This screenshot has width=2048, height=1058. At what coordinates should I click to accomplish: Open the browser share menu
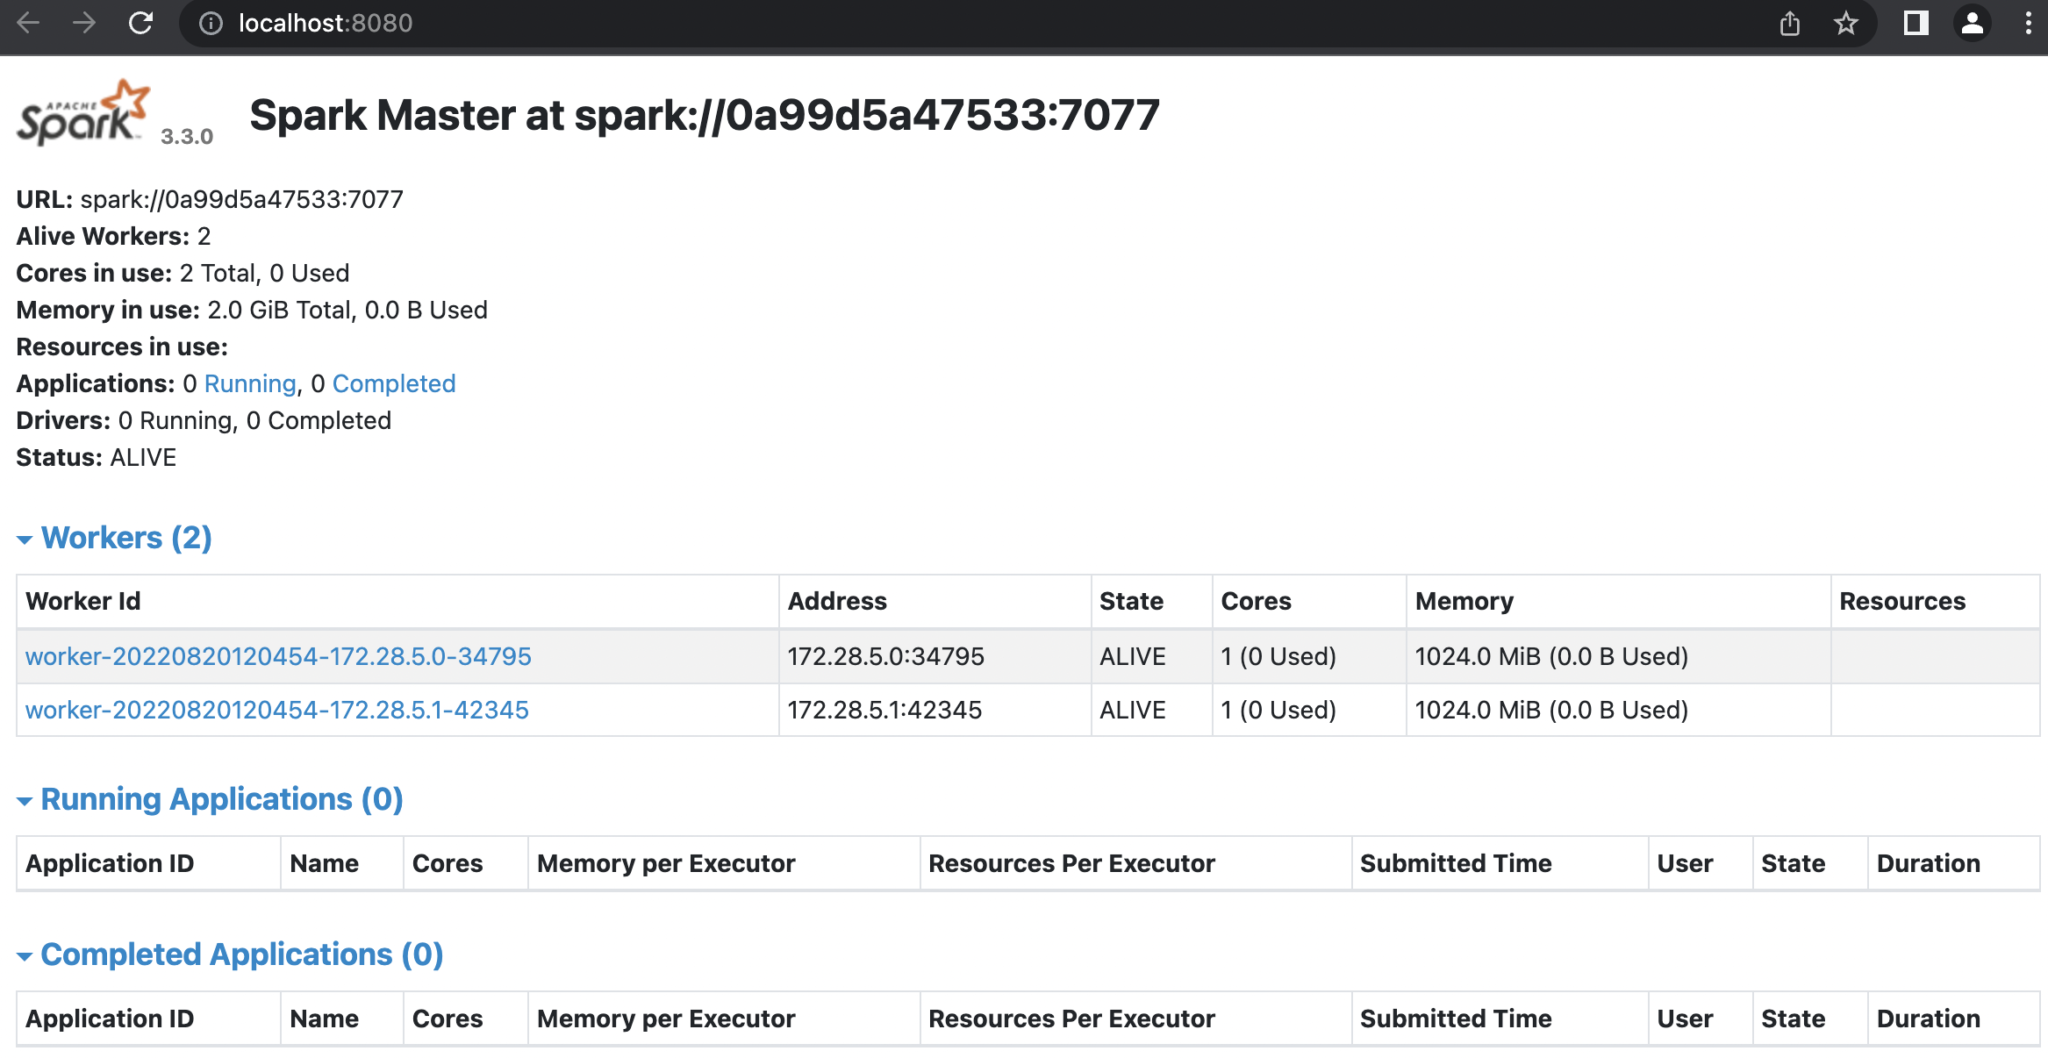(1790, 23)
